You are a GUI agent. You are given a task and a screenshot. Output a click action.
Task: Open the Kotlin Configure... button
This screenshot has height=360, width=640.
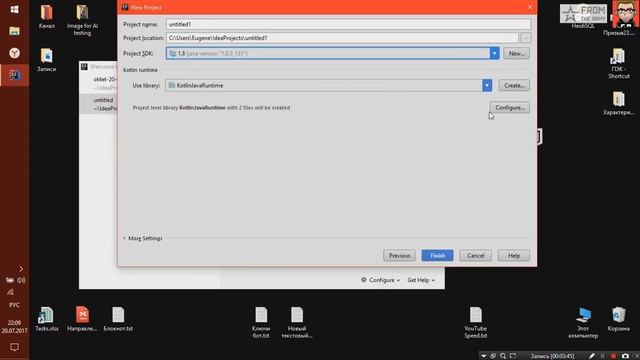click(510, 108)
